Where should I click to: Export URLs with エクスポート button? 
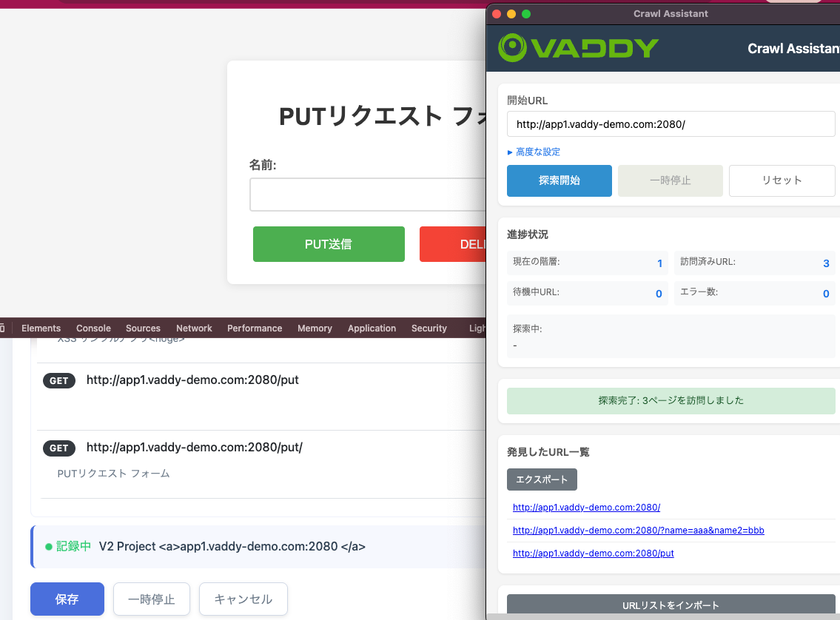click(x=541, y=479)
